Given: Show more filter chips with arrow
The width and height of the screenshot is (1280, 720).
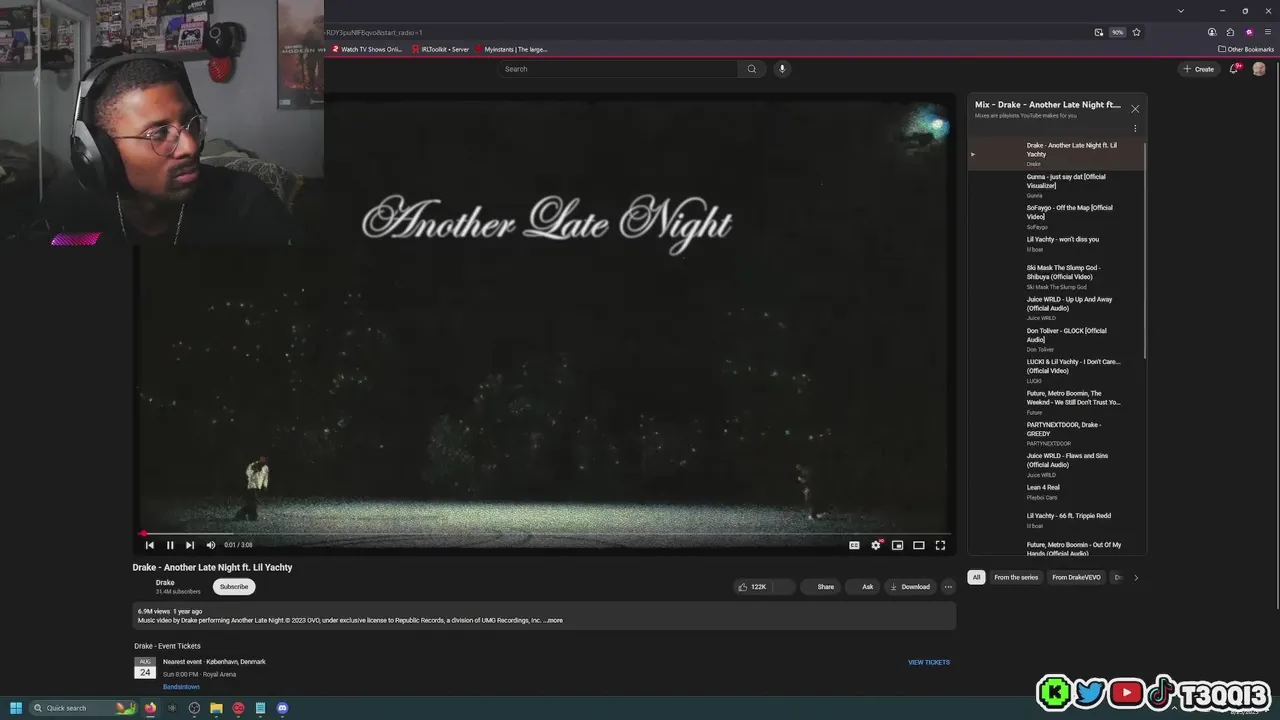Looking at the screenshot, I should pos(1136,577).
